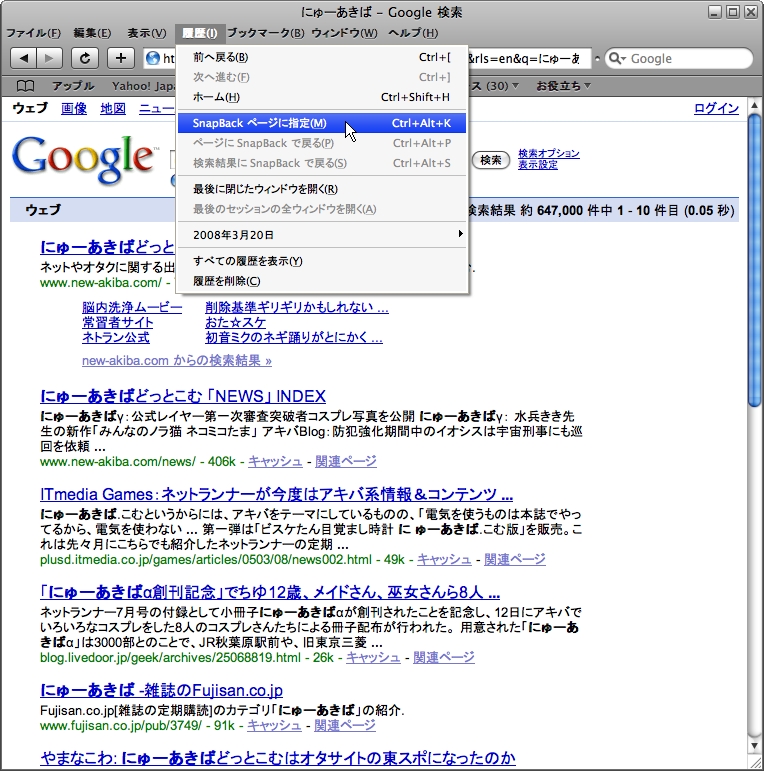Open the 表示(V) menu

click(147, 33)
